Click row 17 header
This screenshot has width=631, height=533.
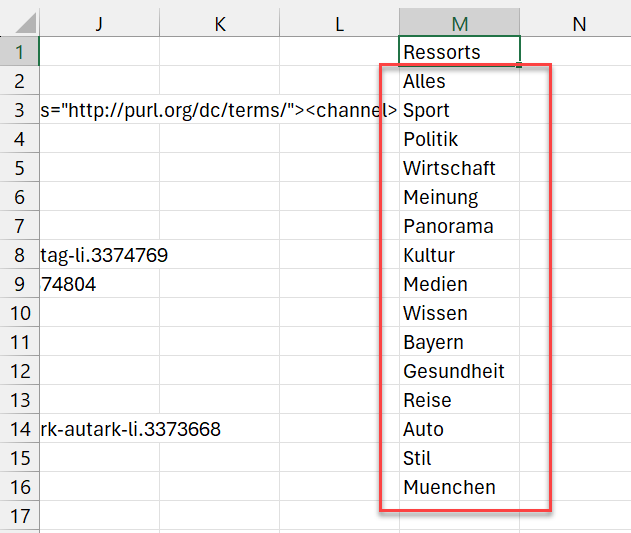[x=19, y=516]
